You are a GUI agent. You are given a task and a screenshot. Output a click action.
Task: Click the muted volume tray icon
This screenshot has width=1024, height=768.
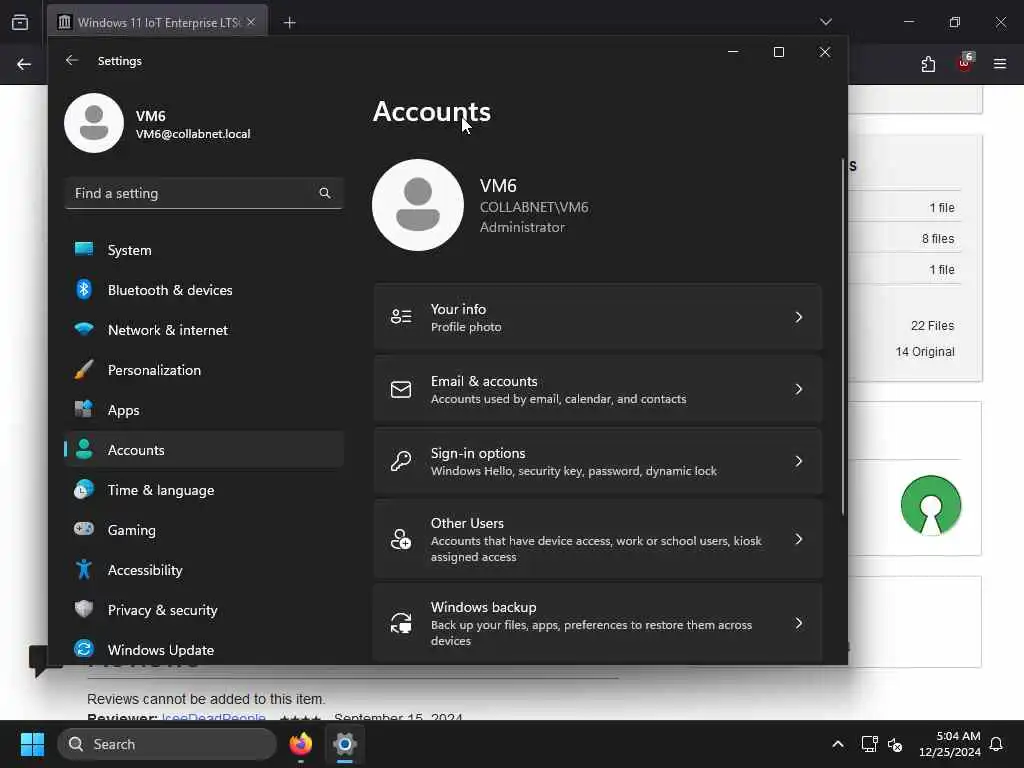pyautogui.click(x=895, y=744)
